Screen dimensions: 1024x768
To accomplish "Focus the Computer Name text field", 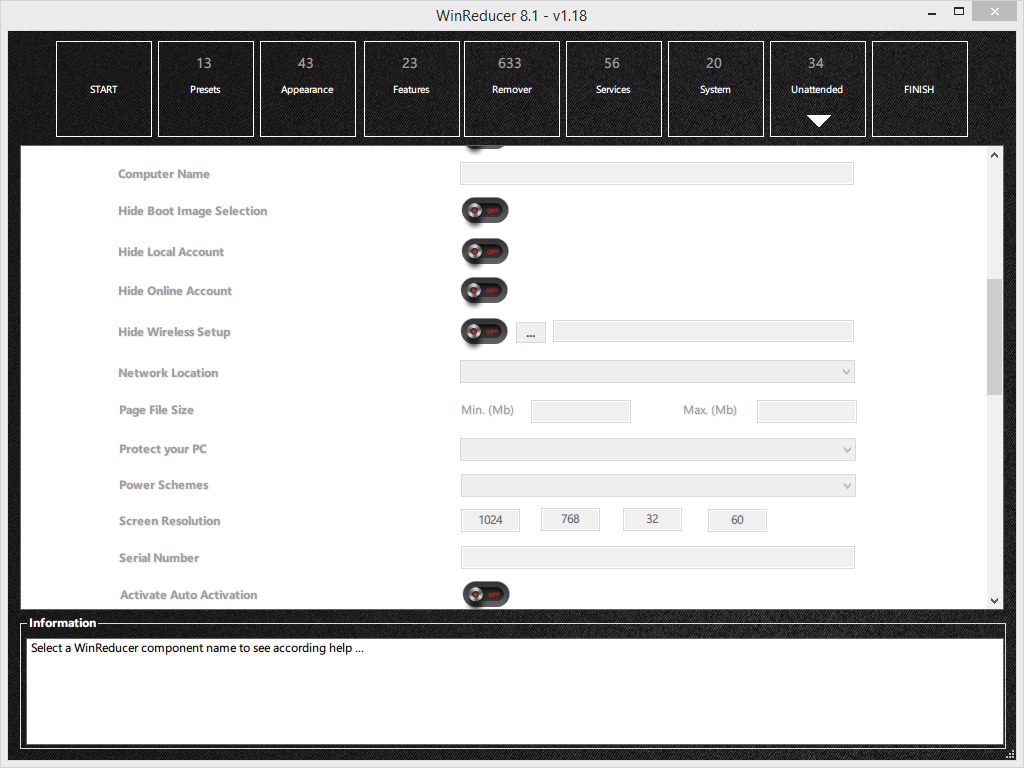I will coord(657,174).
